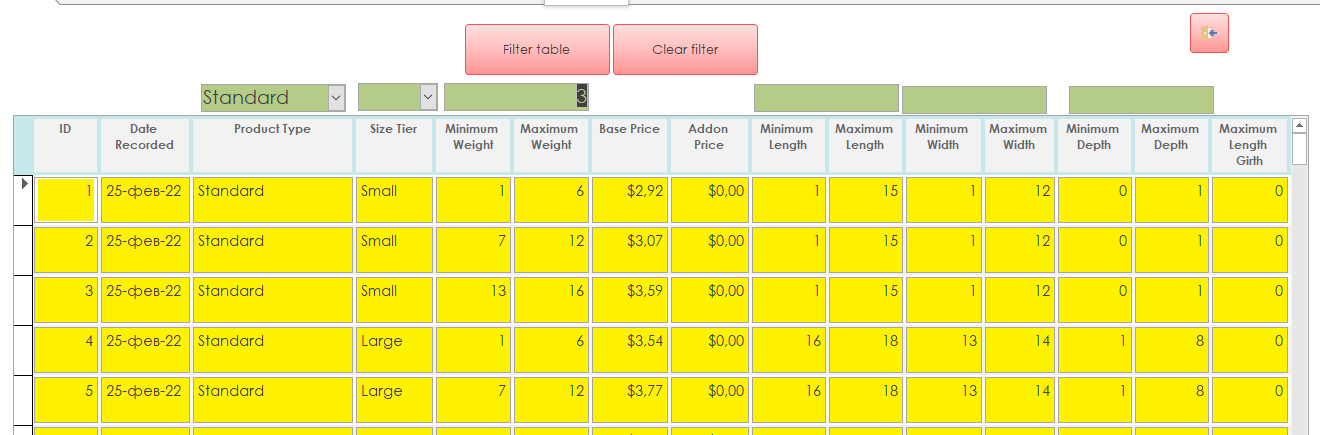
Task: Select the record selector for row ID 3
Action: [x=24, y=300]
